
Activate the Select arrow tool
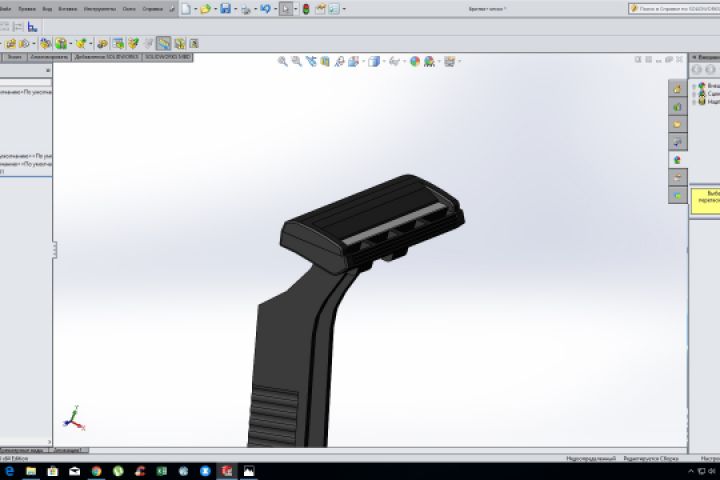[x=286, y=9]
